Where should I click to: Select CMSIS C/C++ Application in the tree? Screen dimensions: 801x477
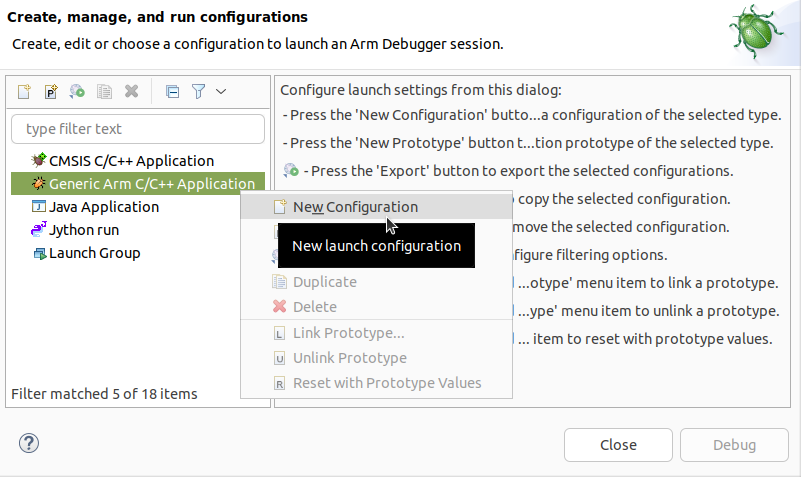click(131, 161)
